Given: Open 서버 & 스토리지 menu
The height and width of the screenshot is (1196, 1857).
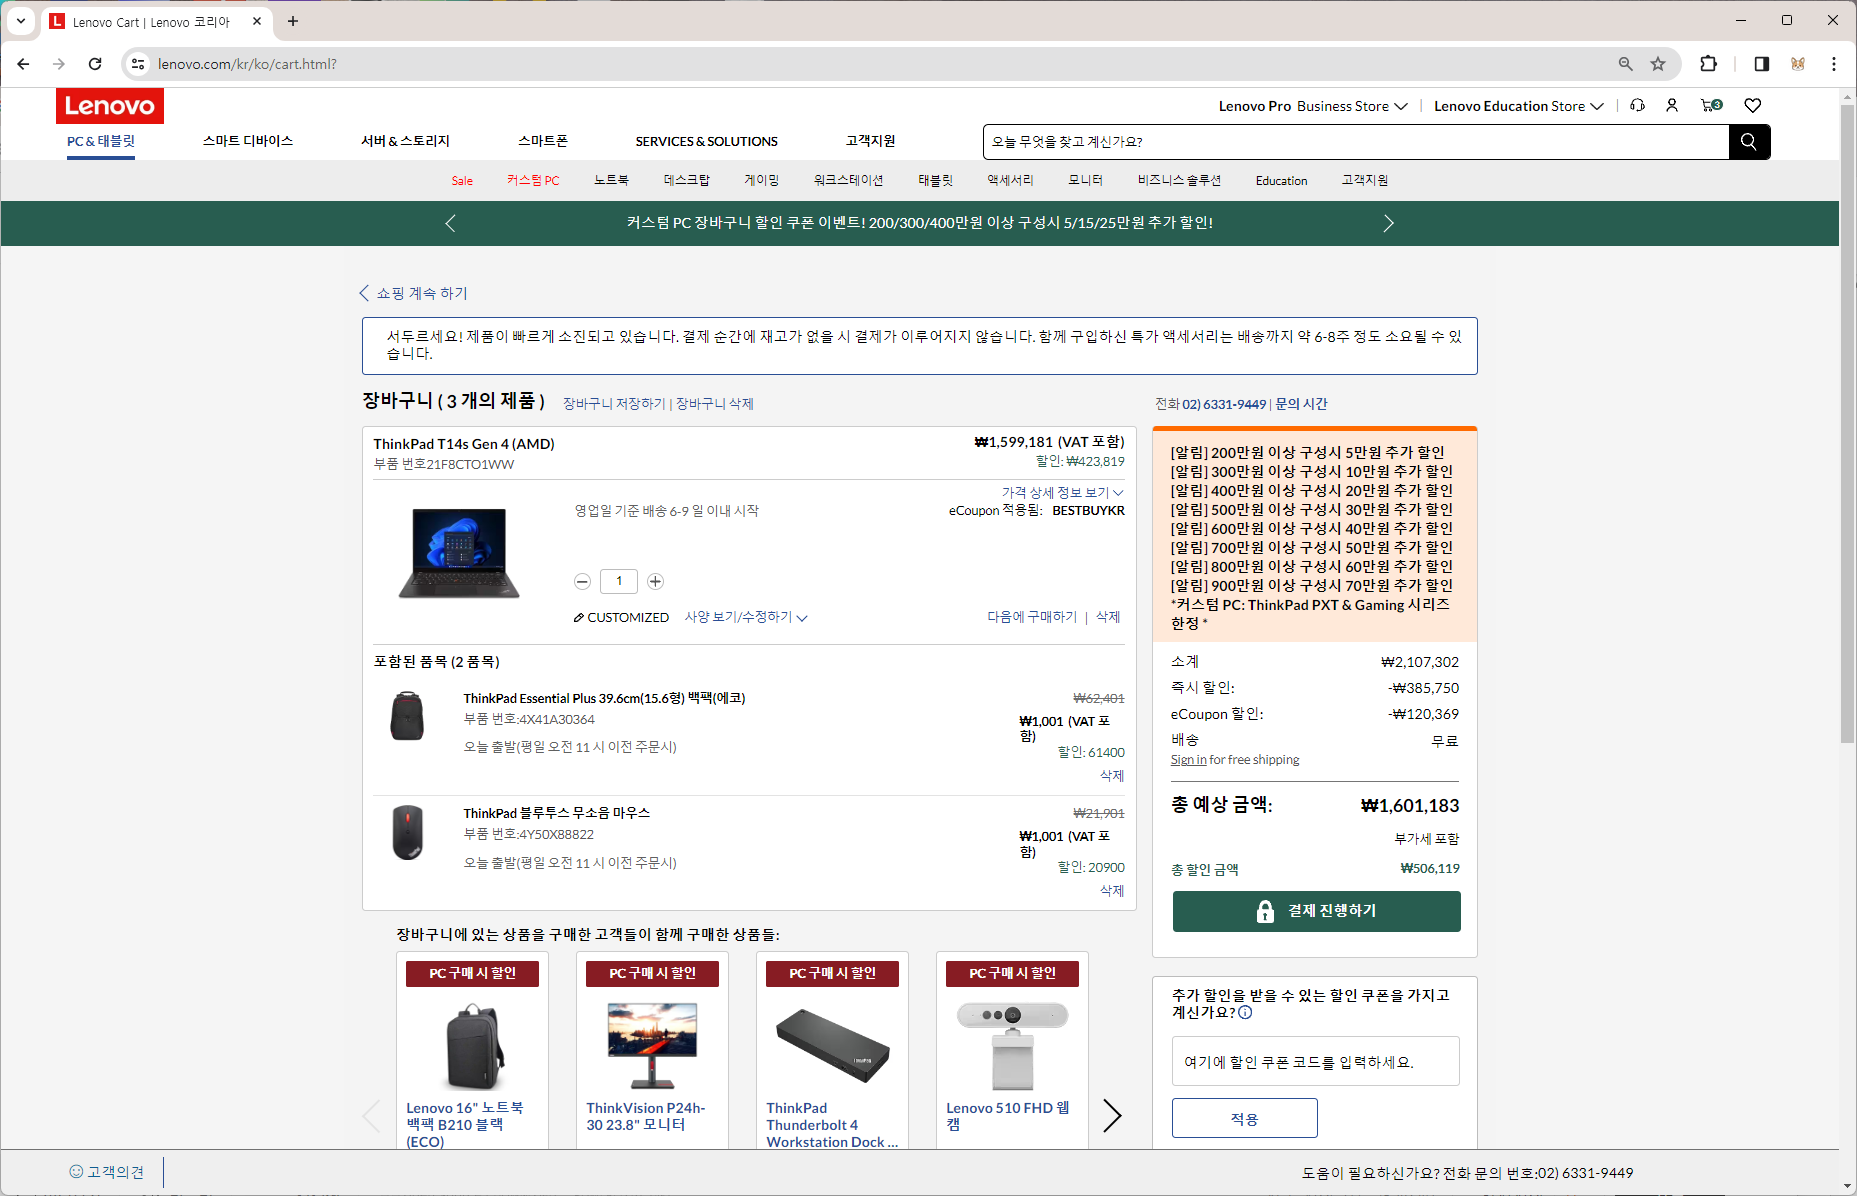Looking at the screenshot, I should [405, 141].
